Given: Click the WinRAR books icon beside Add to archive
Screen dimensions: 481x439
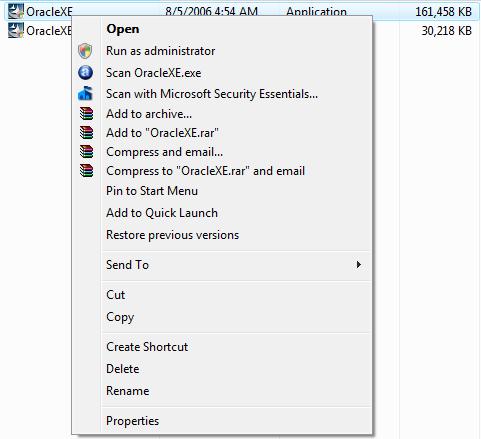Looking at the screenshot, I should [x=86, y=114].
